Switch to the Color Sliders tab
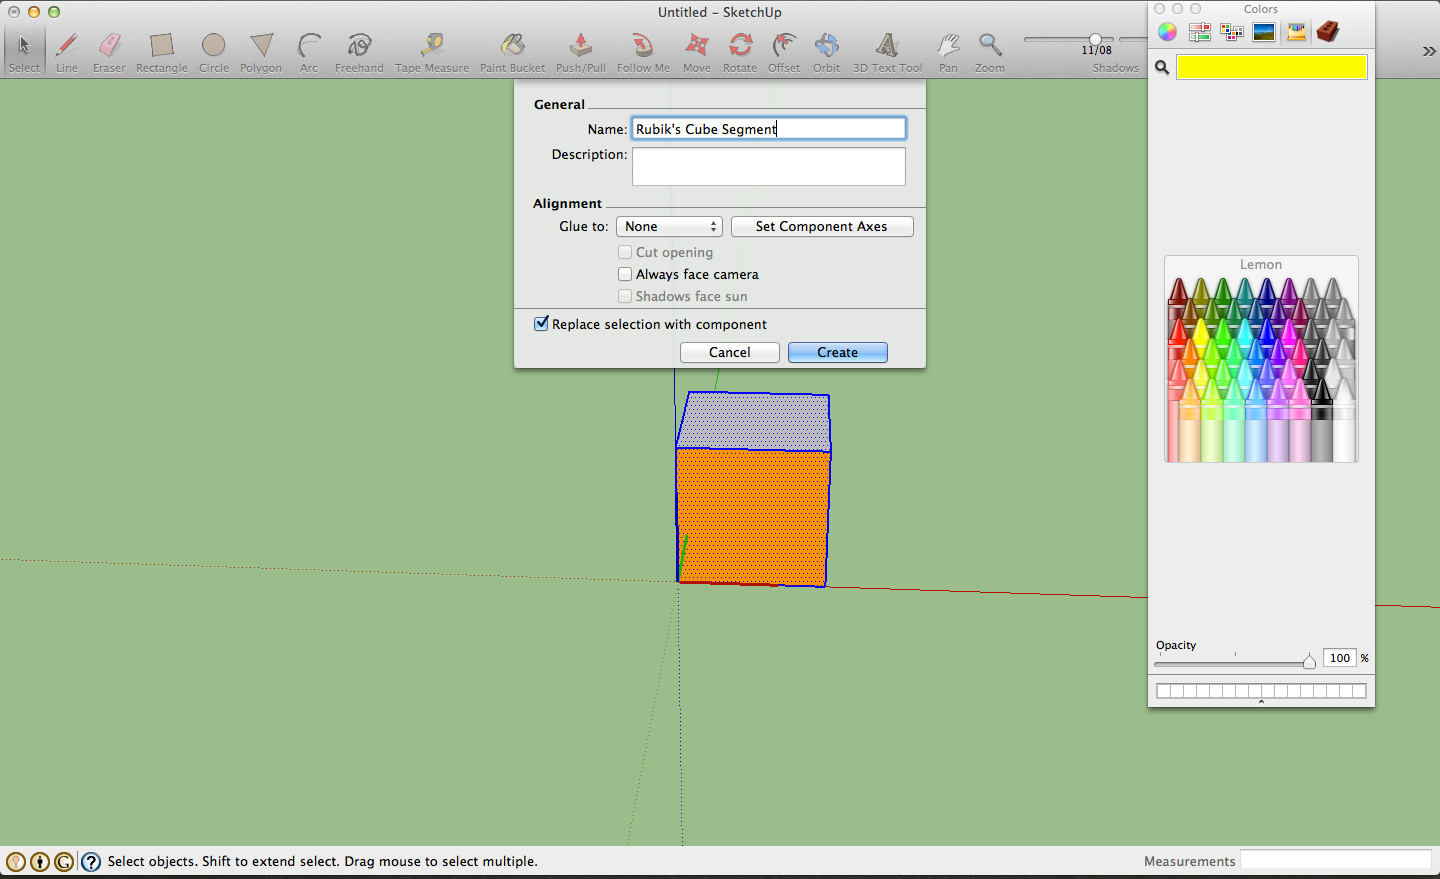Image resolution: width=1440 pixels, height=879 pixels. point(1199,31)
